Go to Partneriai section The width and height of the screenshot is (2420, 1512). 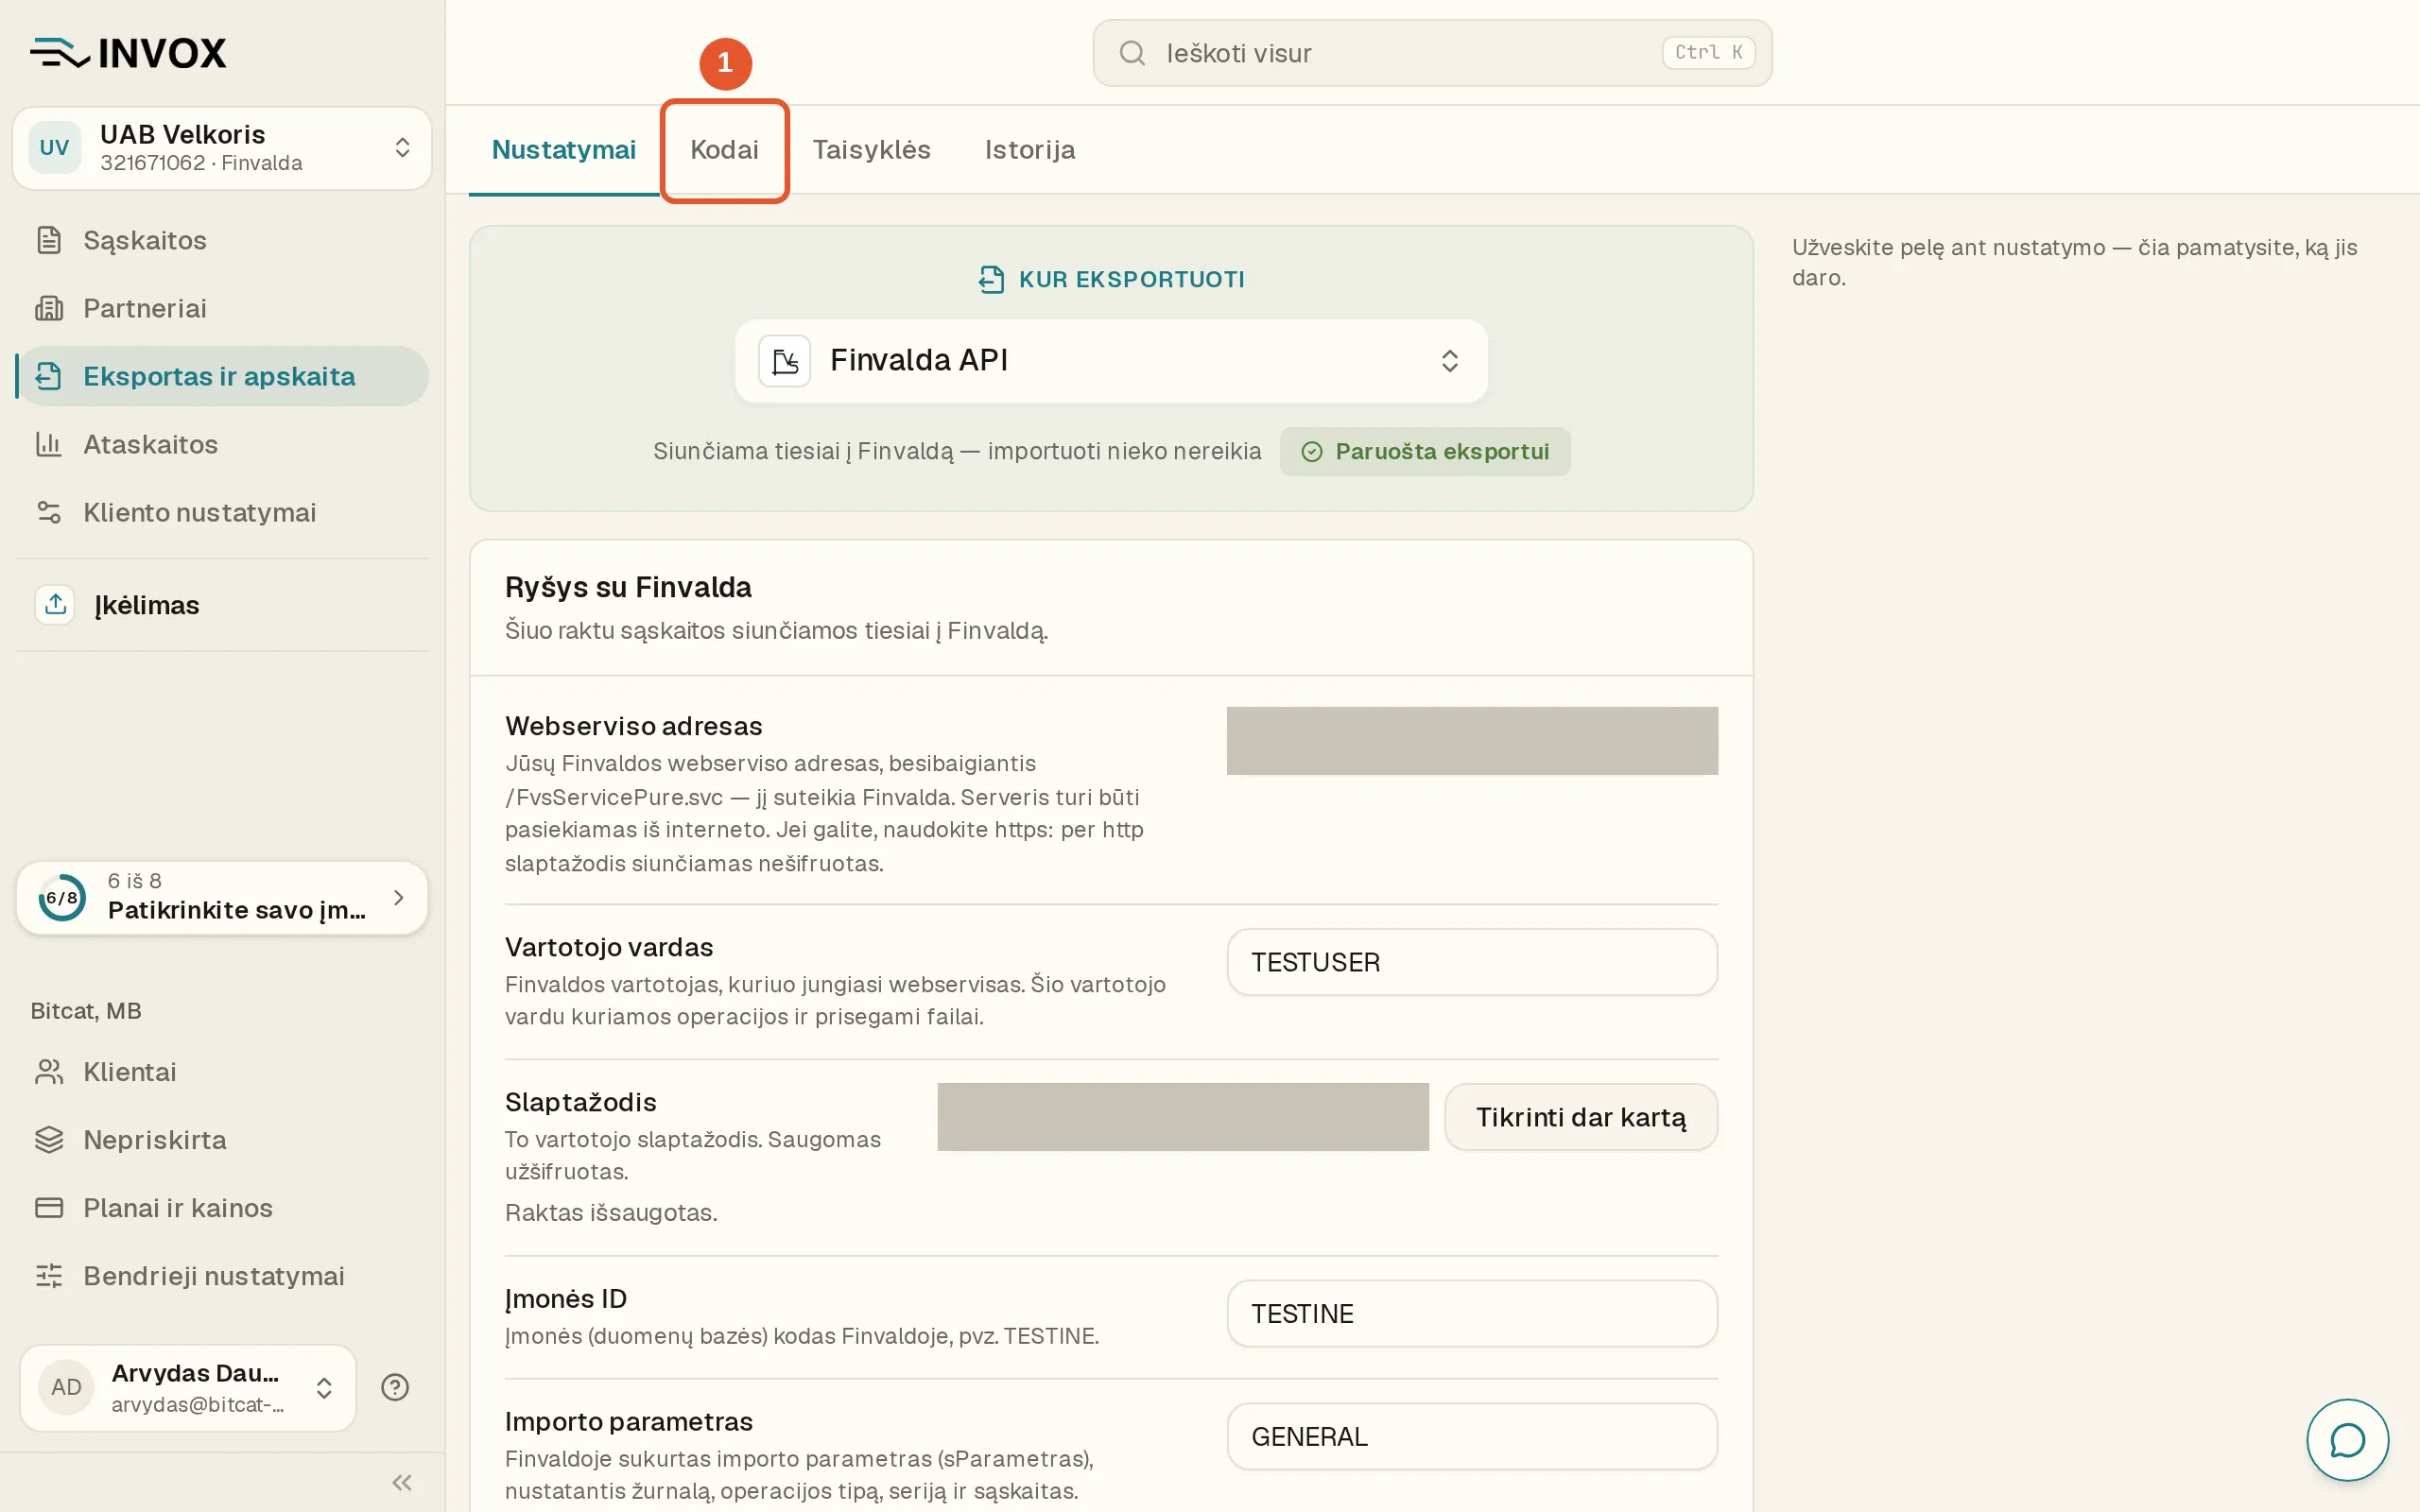point(222,308)
